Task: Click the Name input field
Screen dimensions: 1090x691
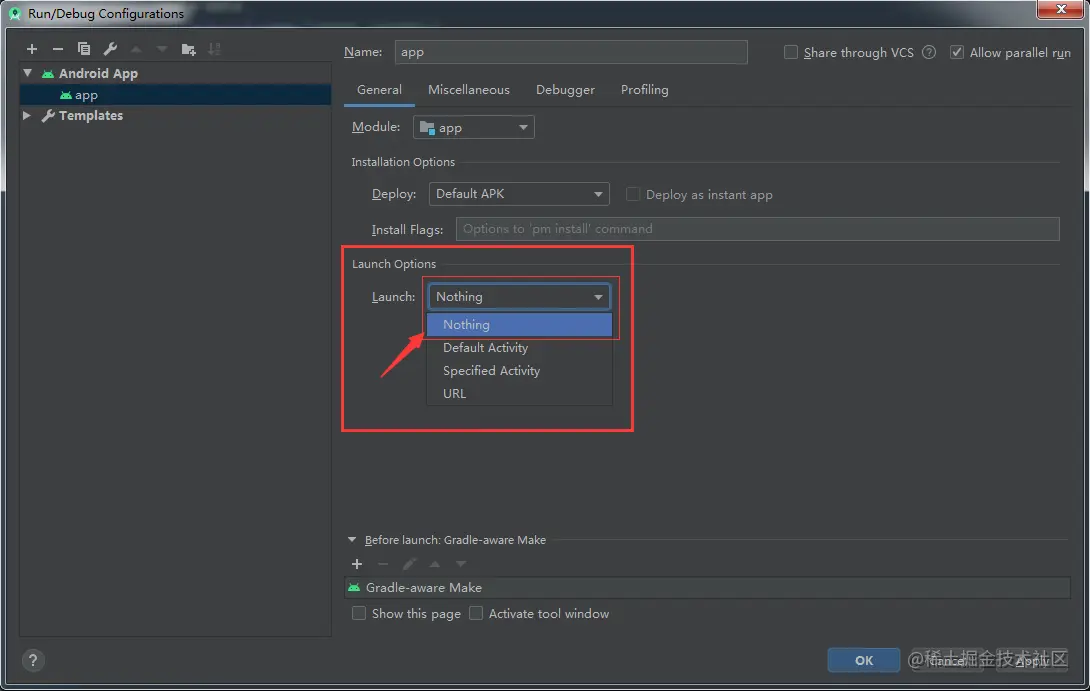Action: 571,52
